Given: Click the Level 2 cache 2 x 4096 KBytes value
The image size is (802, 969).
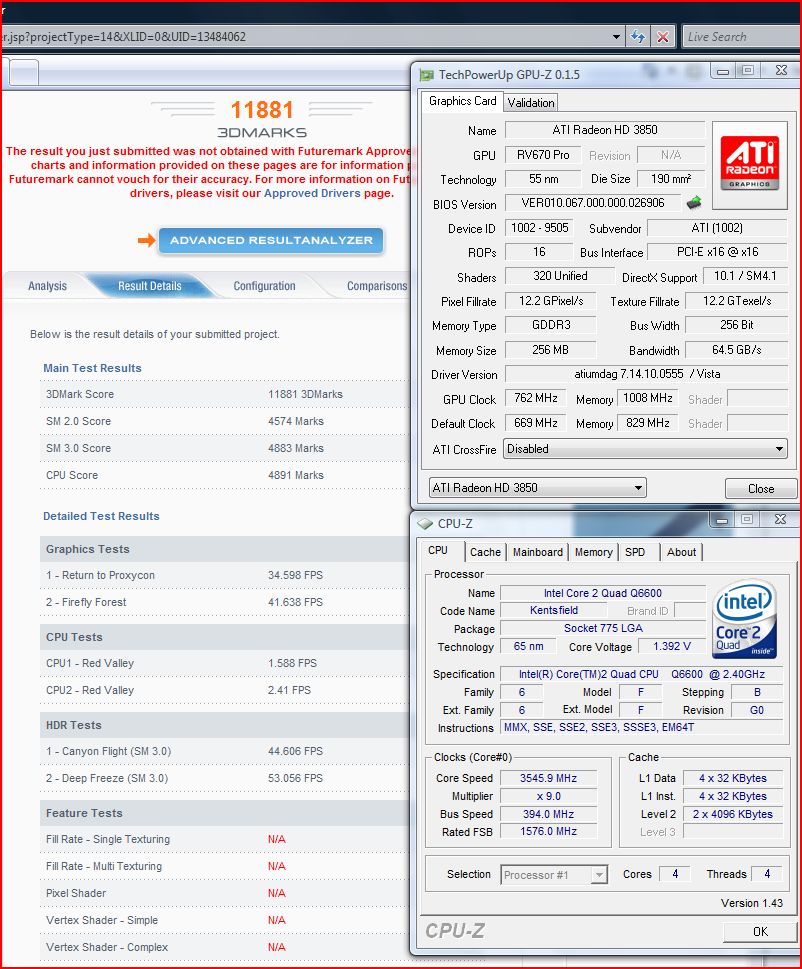Looking at the screenshot, I should 732,814.
